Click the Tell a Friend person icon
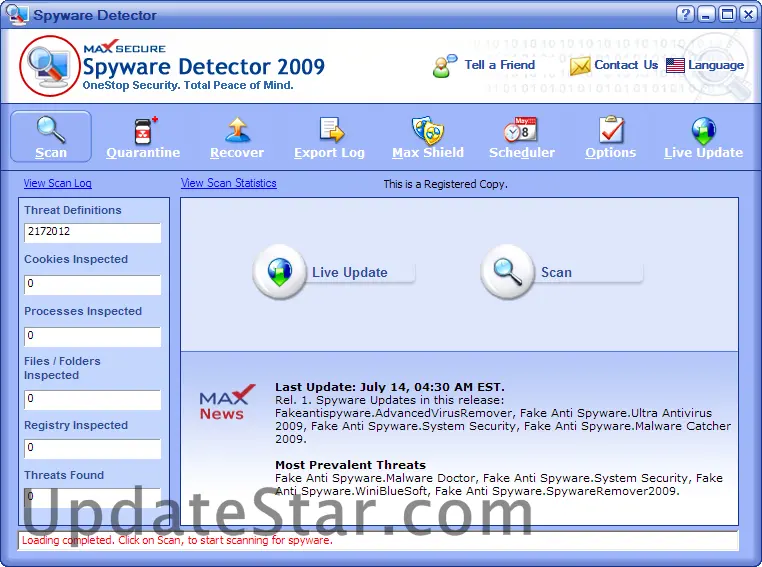The width and height of the screenshot is (762, 567). pyautogui.click(x=444, y=66)
